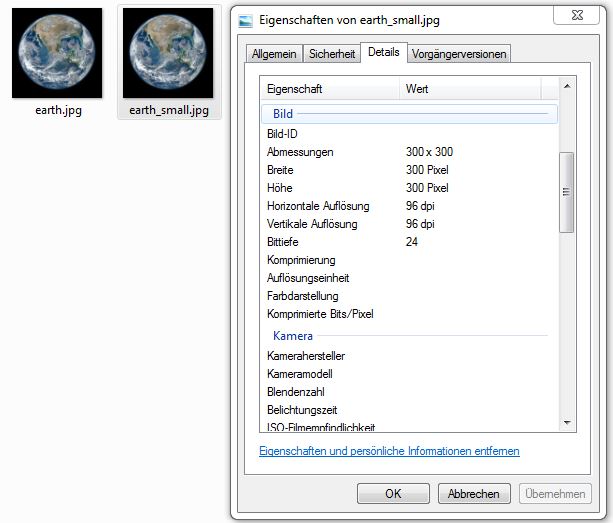Click the Bittiefe value 24

[412, 242]
